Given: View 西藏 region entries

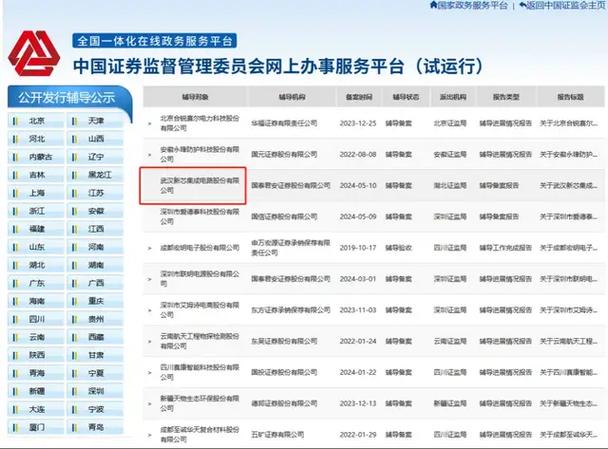Looking at the screenshot, I should (95, 337).
